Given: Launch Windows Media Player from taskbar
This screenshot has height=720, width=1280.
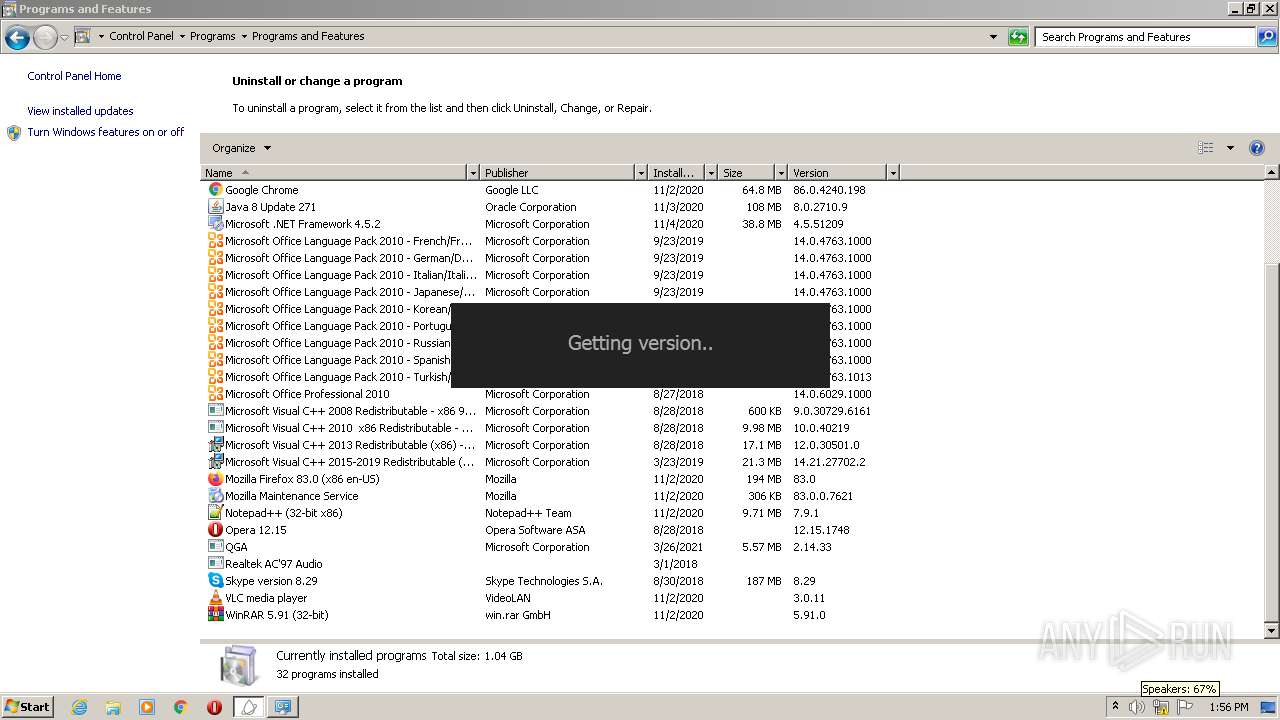Looking at the screenshot, I should [x=147, y=707].
